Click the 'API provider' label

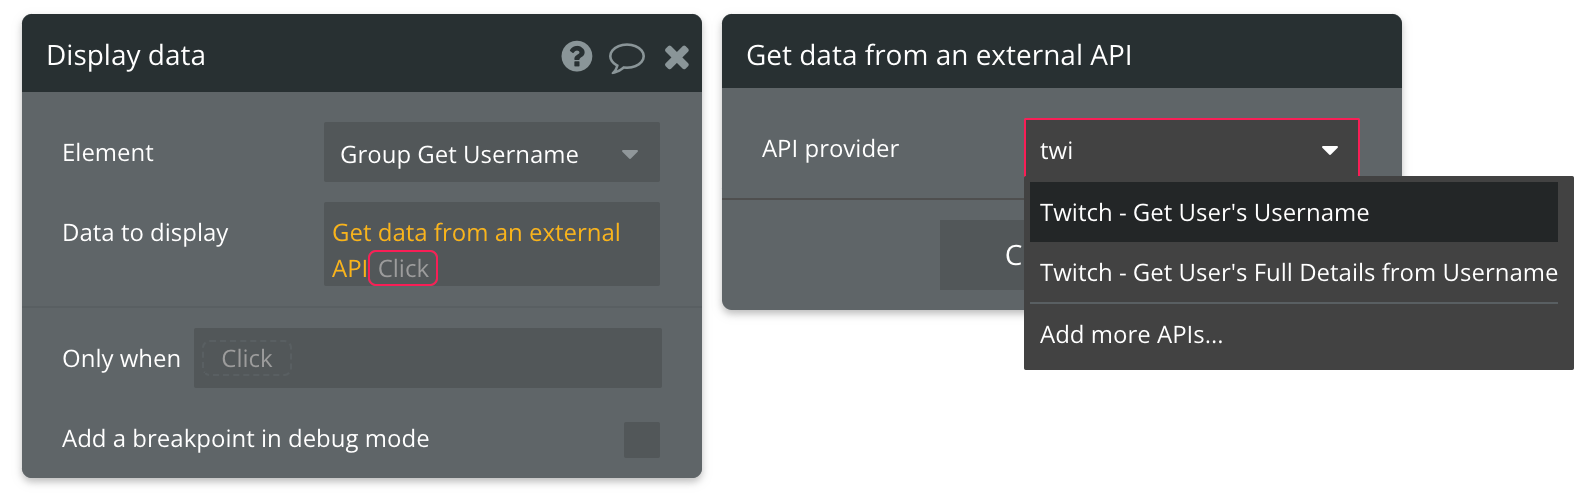coord(830,149)
